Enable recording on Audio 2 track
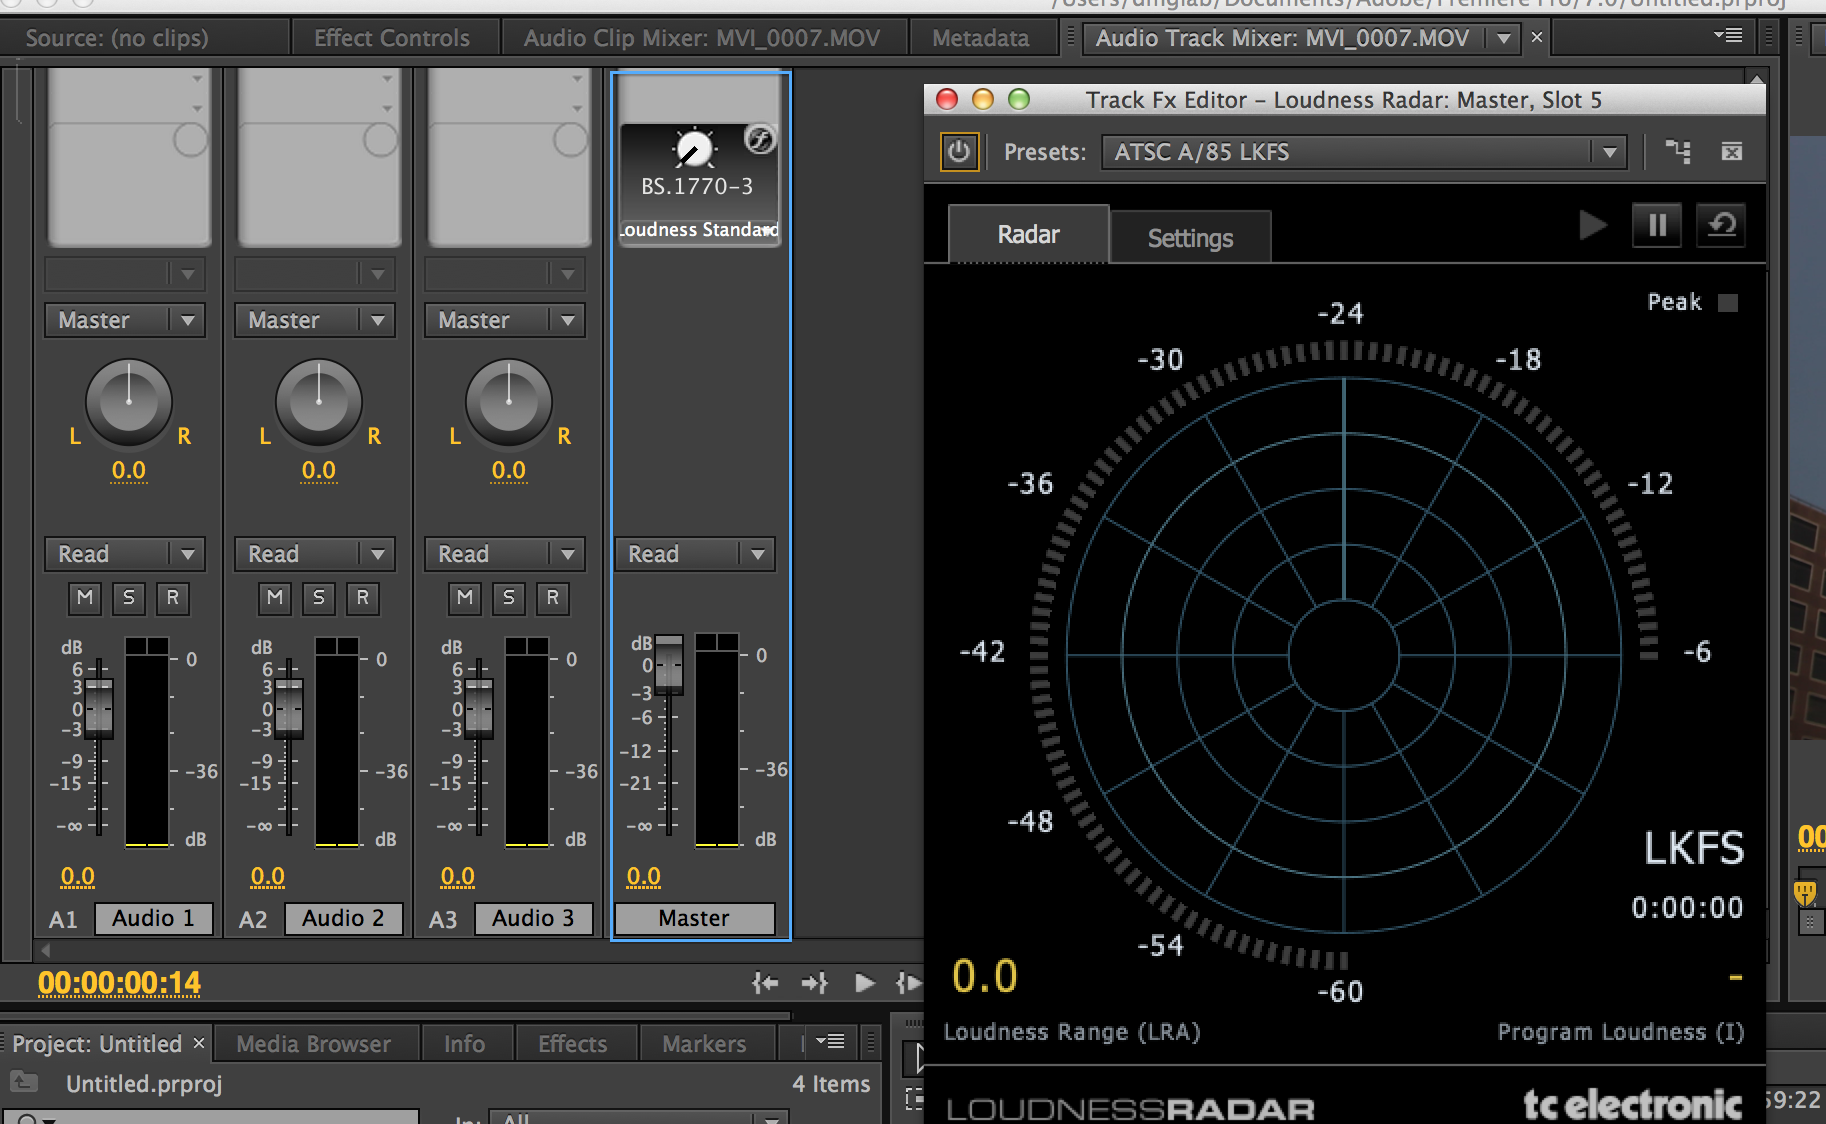The height and width of the screenshot is (1124, 1826). pos(363,598)
